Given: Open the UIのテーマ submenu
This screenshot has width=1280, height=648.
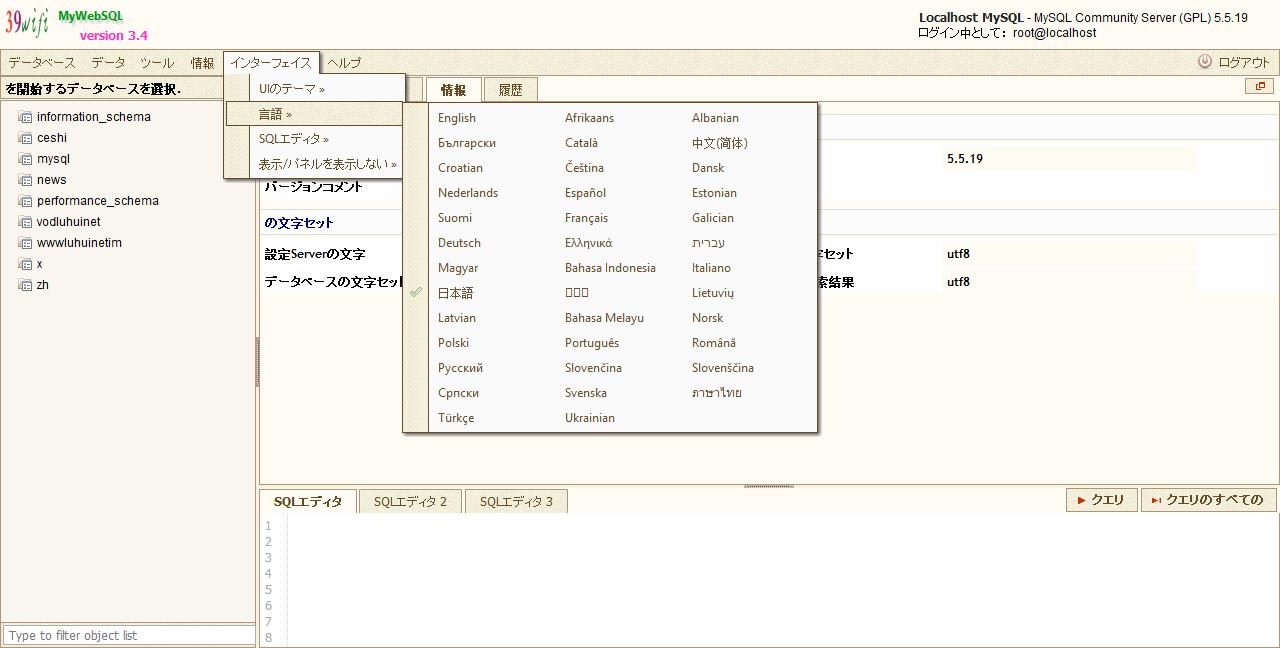Looking at the screenshot, I should coord(314,89).
